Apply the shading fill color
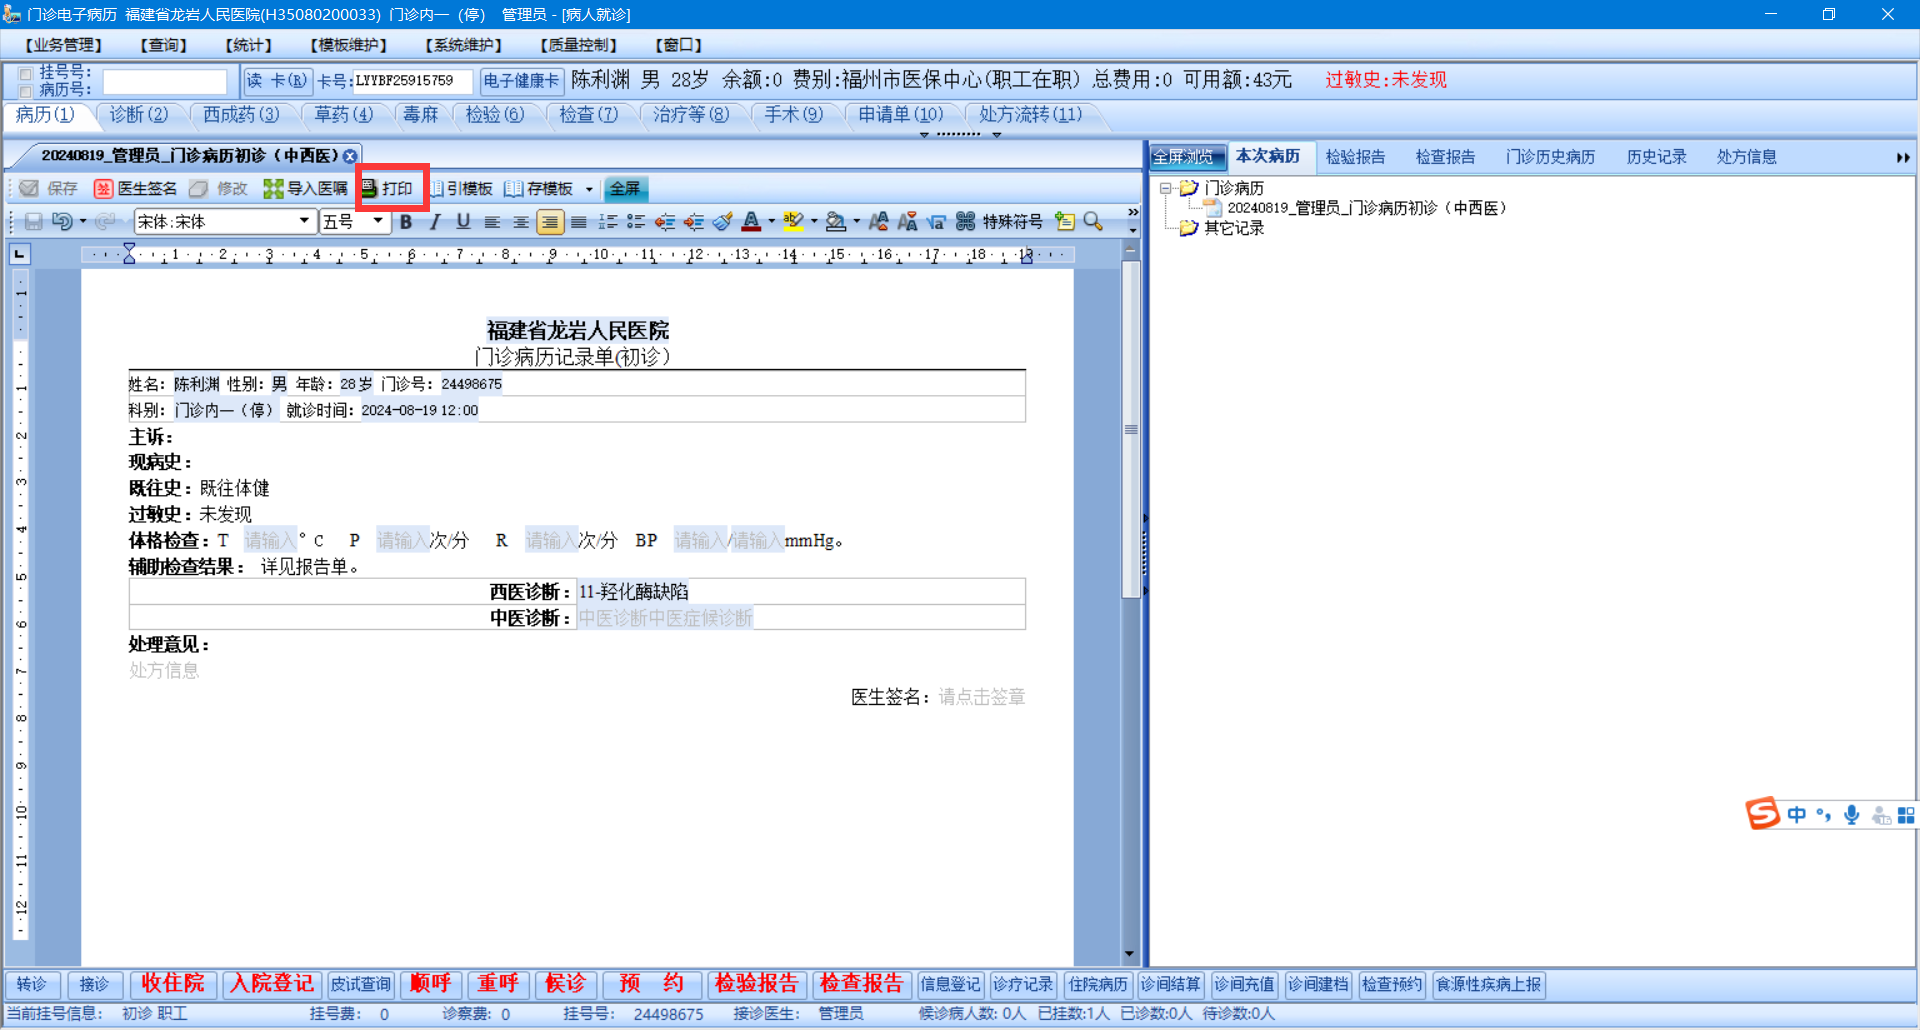The image size is (1920, 1030). point(836,222)
